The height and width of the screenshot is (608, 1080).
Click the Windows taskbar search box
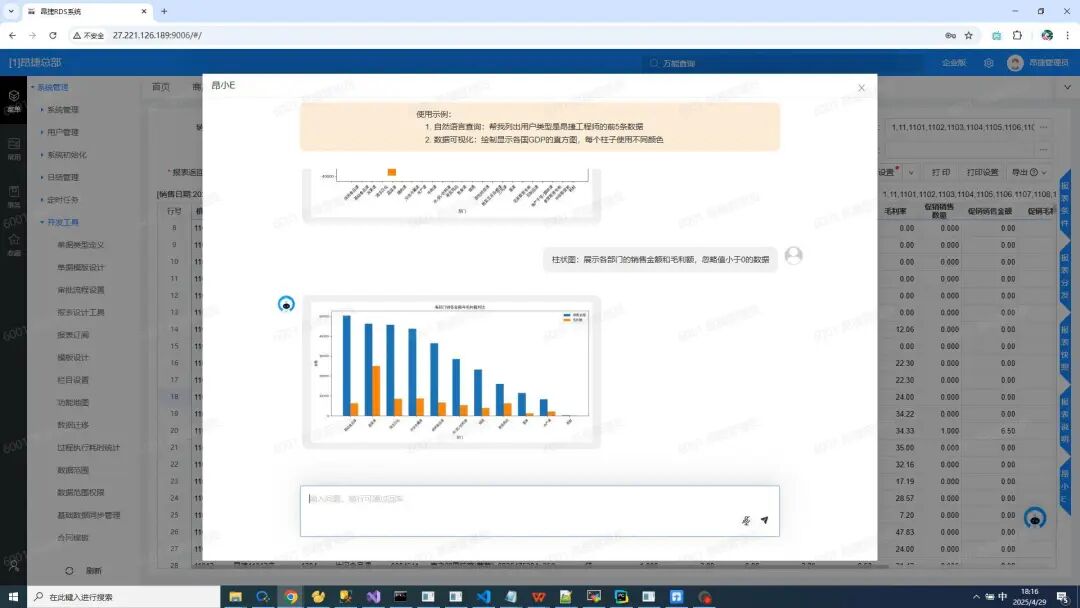click(124, 596)
